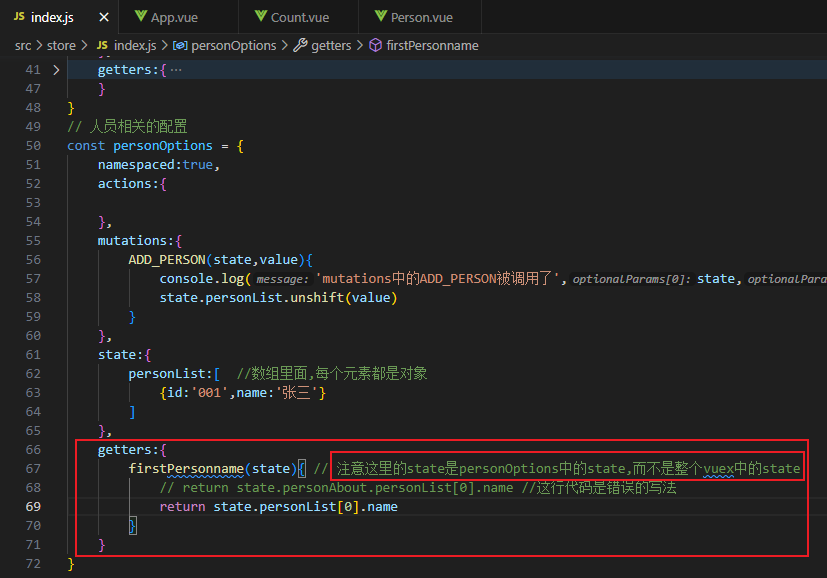The image size is (827, 578).
Task: Click 'firstPersonname(state)' on line 67
Action: click(213, 469)
